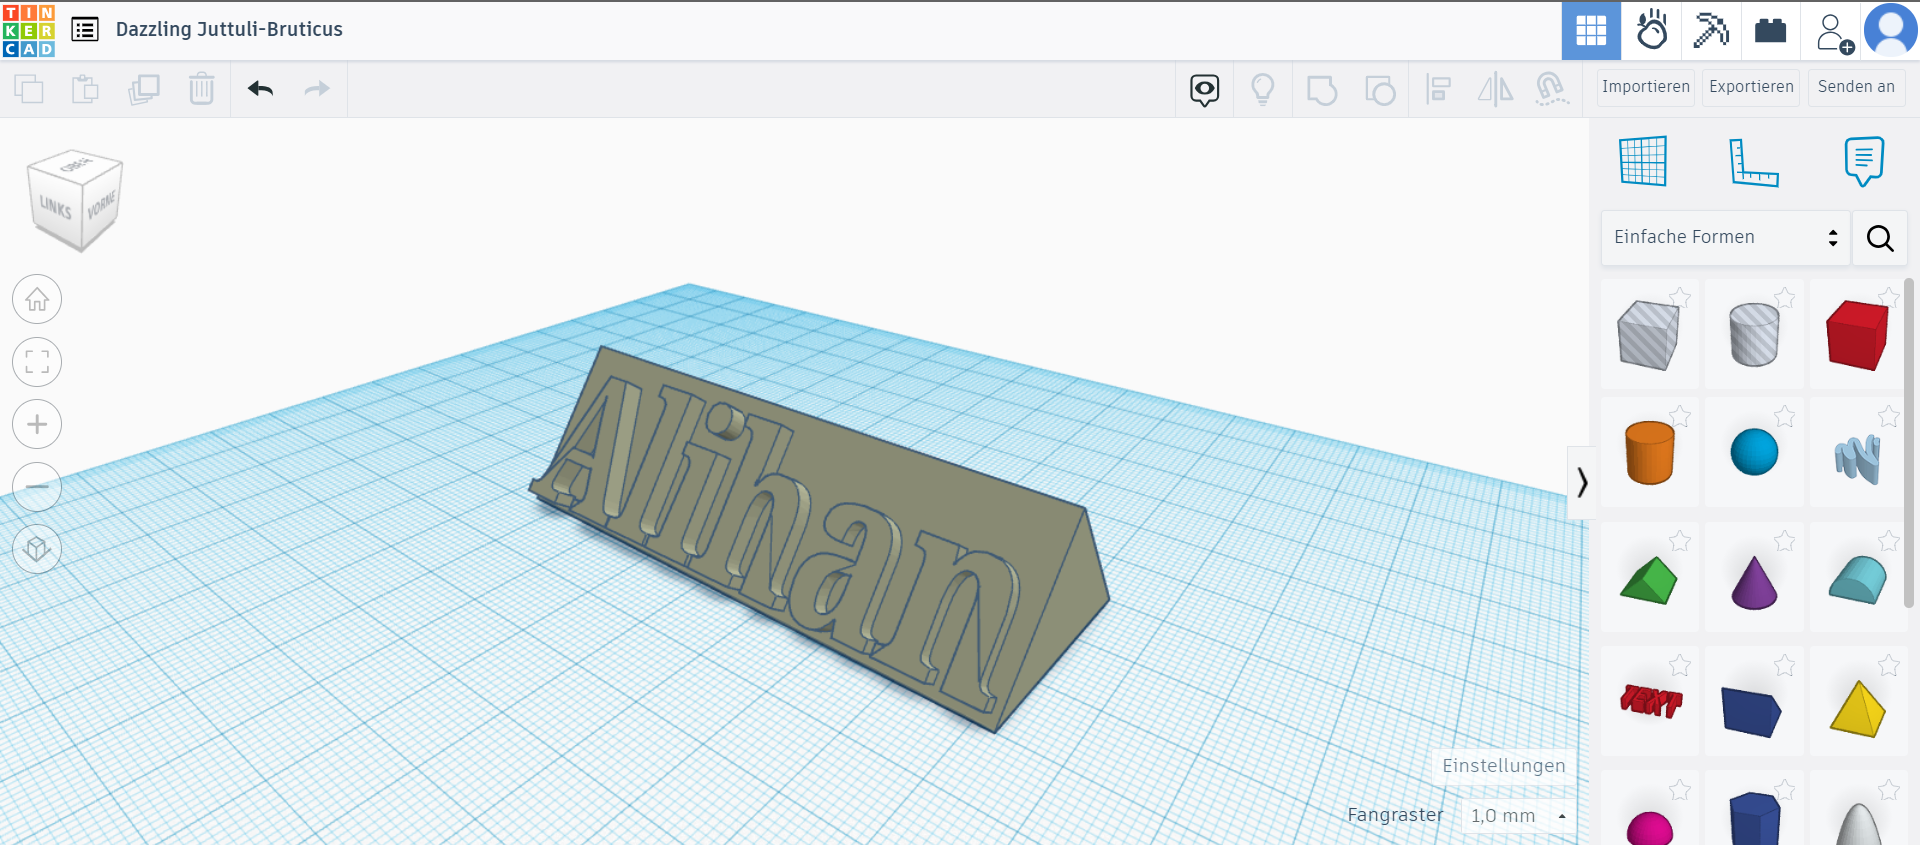Click the Align tool icon
The height and width of the screenshot is (845, 1920).
[x=1438, y=90]
